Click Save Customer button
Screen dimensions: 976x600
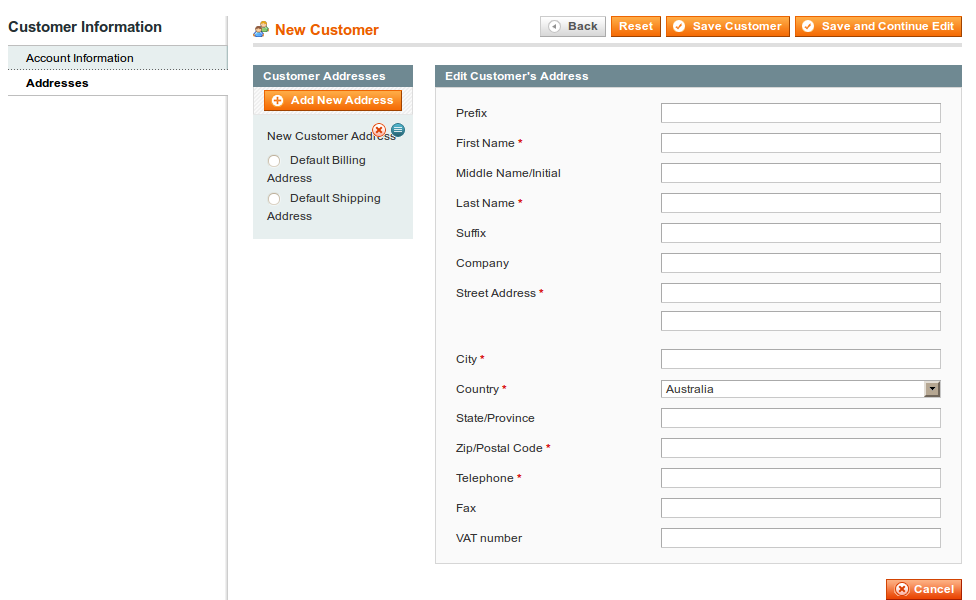click(x=728, y=27)
